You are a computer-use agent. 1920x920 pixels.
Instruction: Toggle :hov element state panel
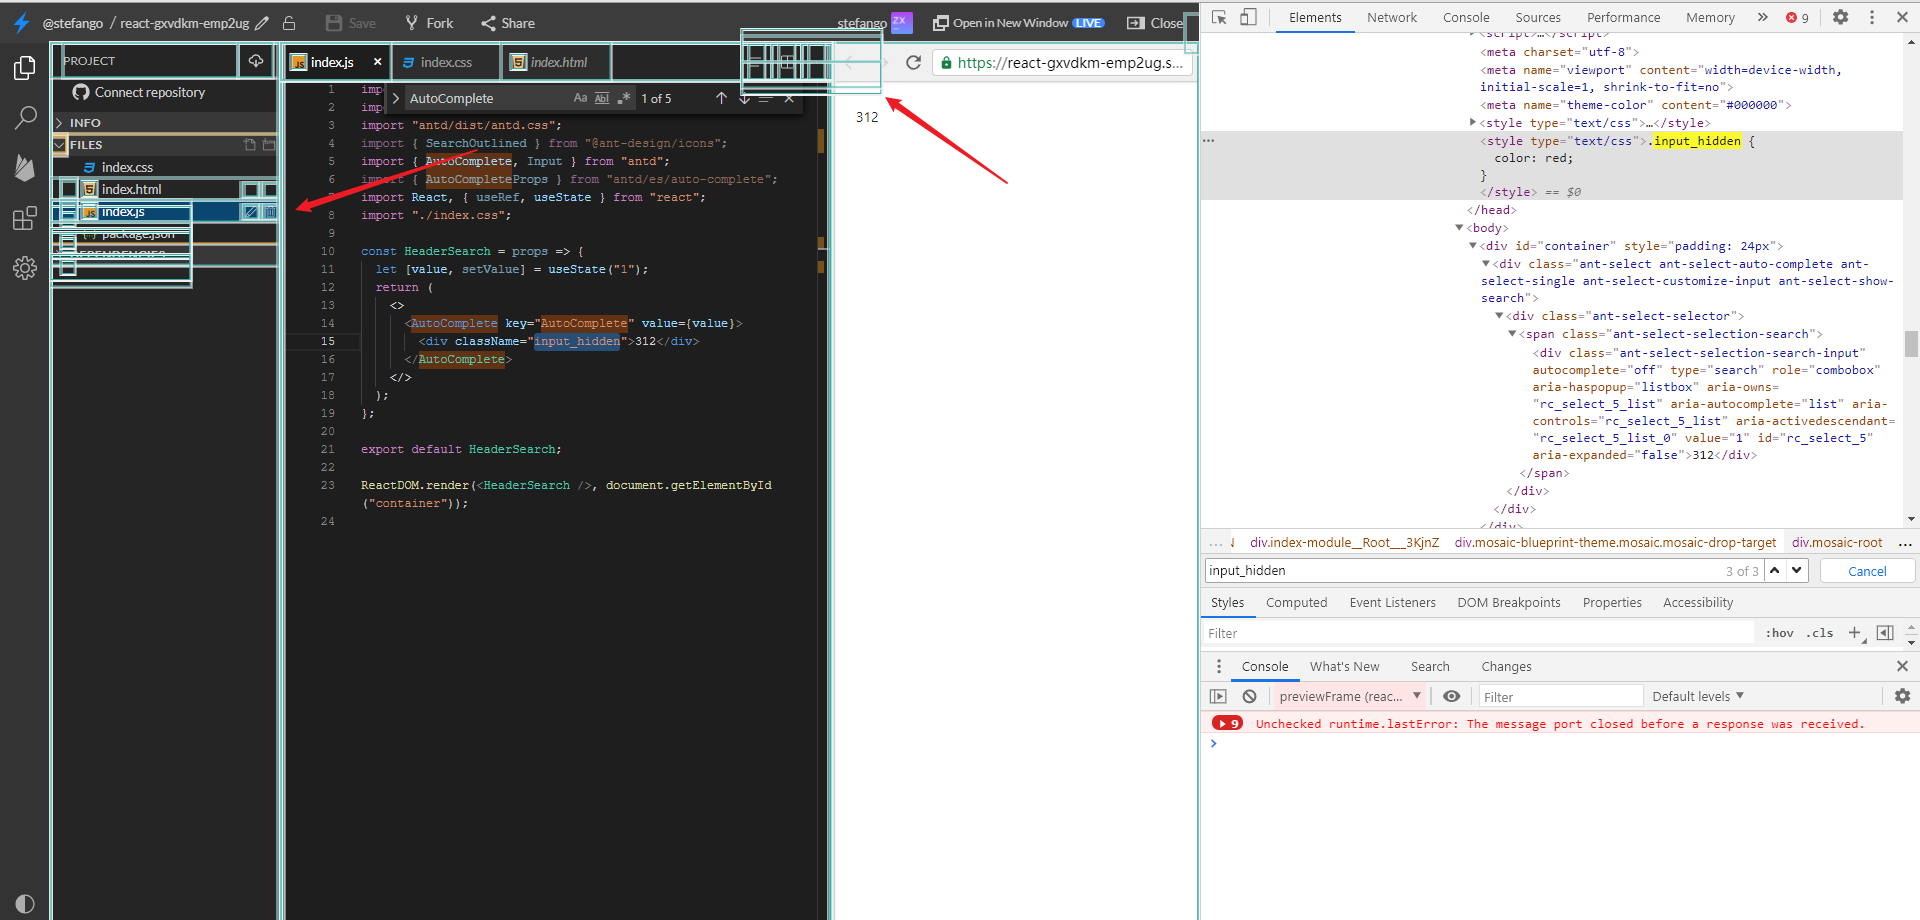tap(1779, 633)
